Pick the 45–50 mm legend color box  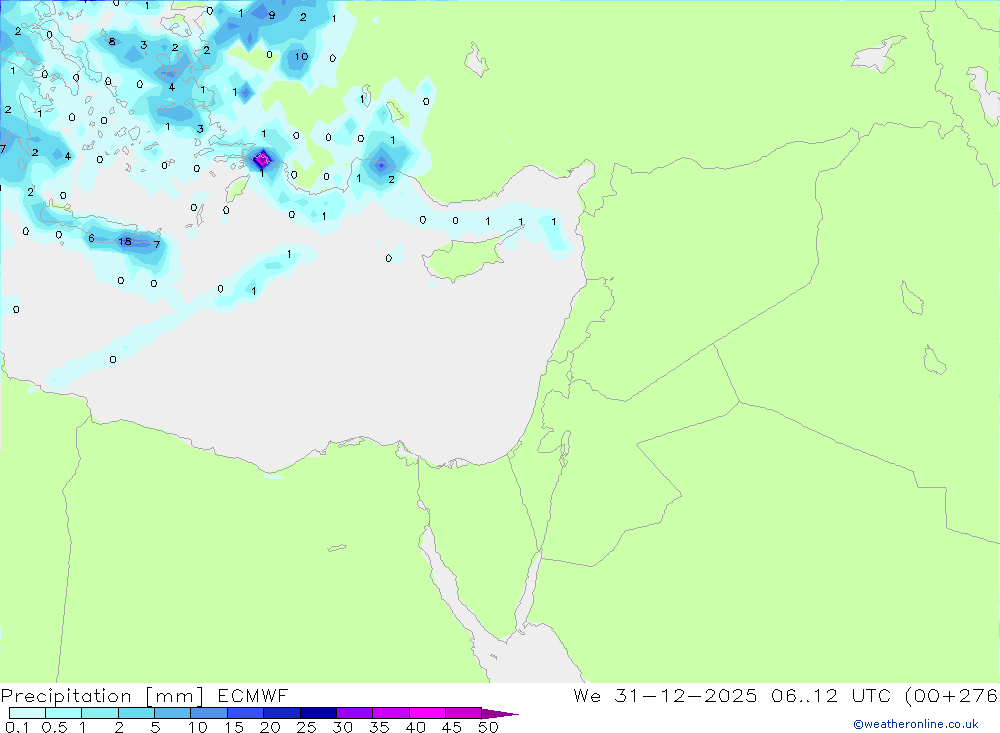click(x=463, y=713)
